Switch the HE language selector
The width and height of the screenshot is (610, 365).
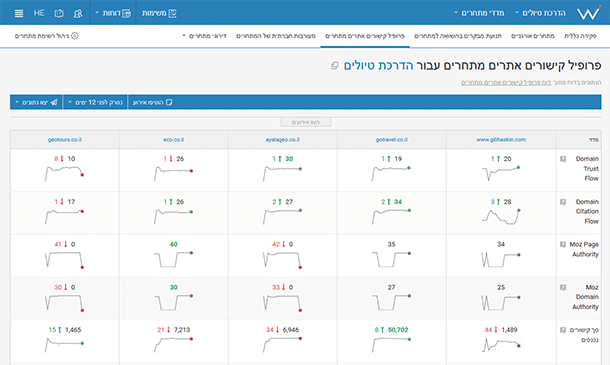click(x=39, y=13)
